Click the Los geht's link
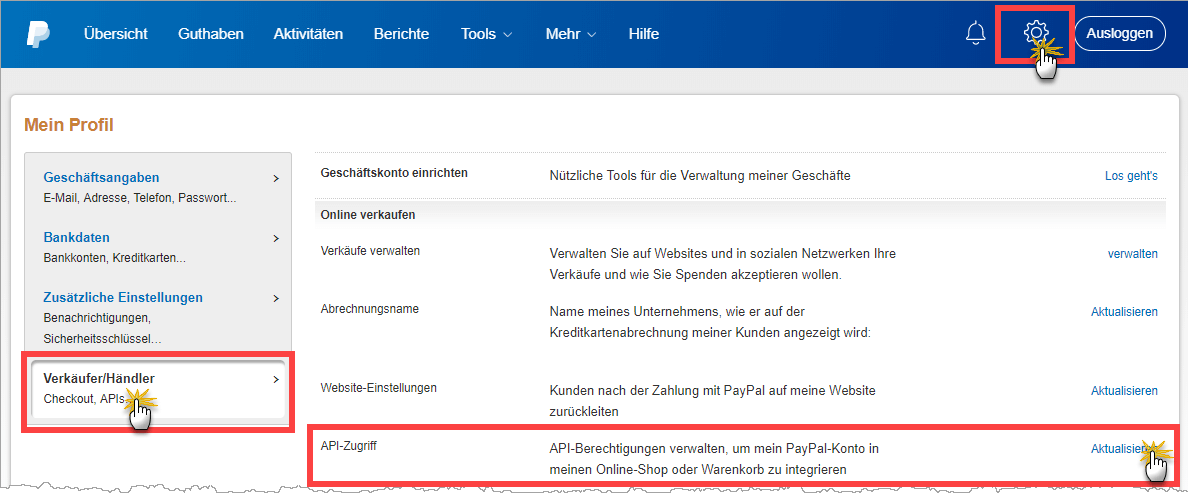 point(1131,176)
